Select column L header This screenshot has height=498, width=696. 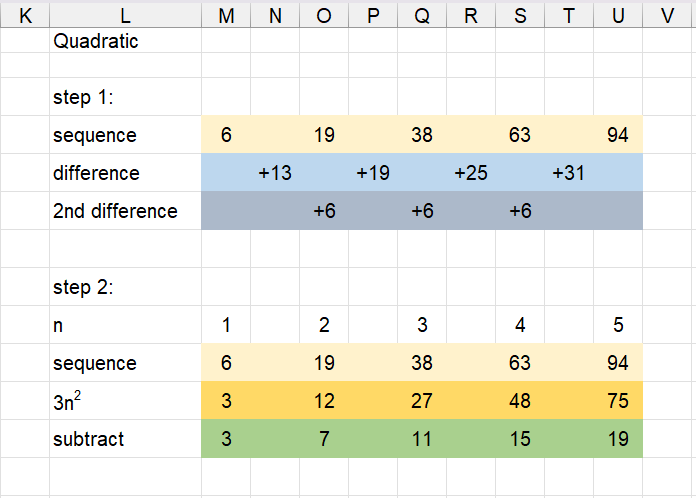[x=125, y=16]
